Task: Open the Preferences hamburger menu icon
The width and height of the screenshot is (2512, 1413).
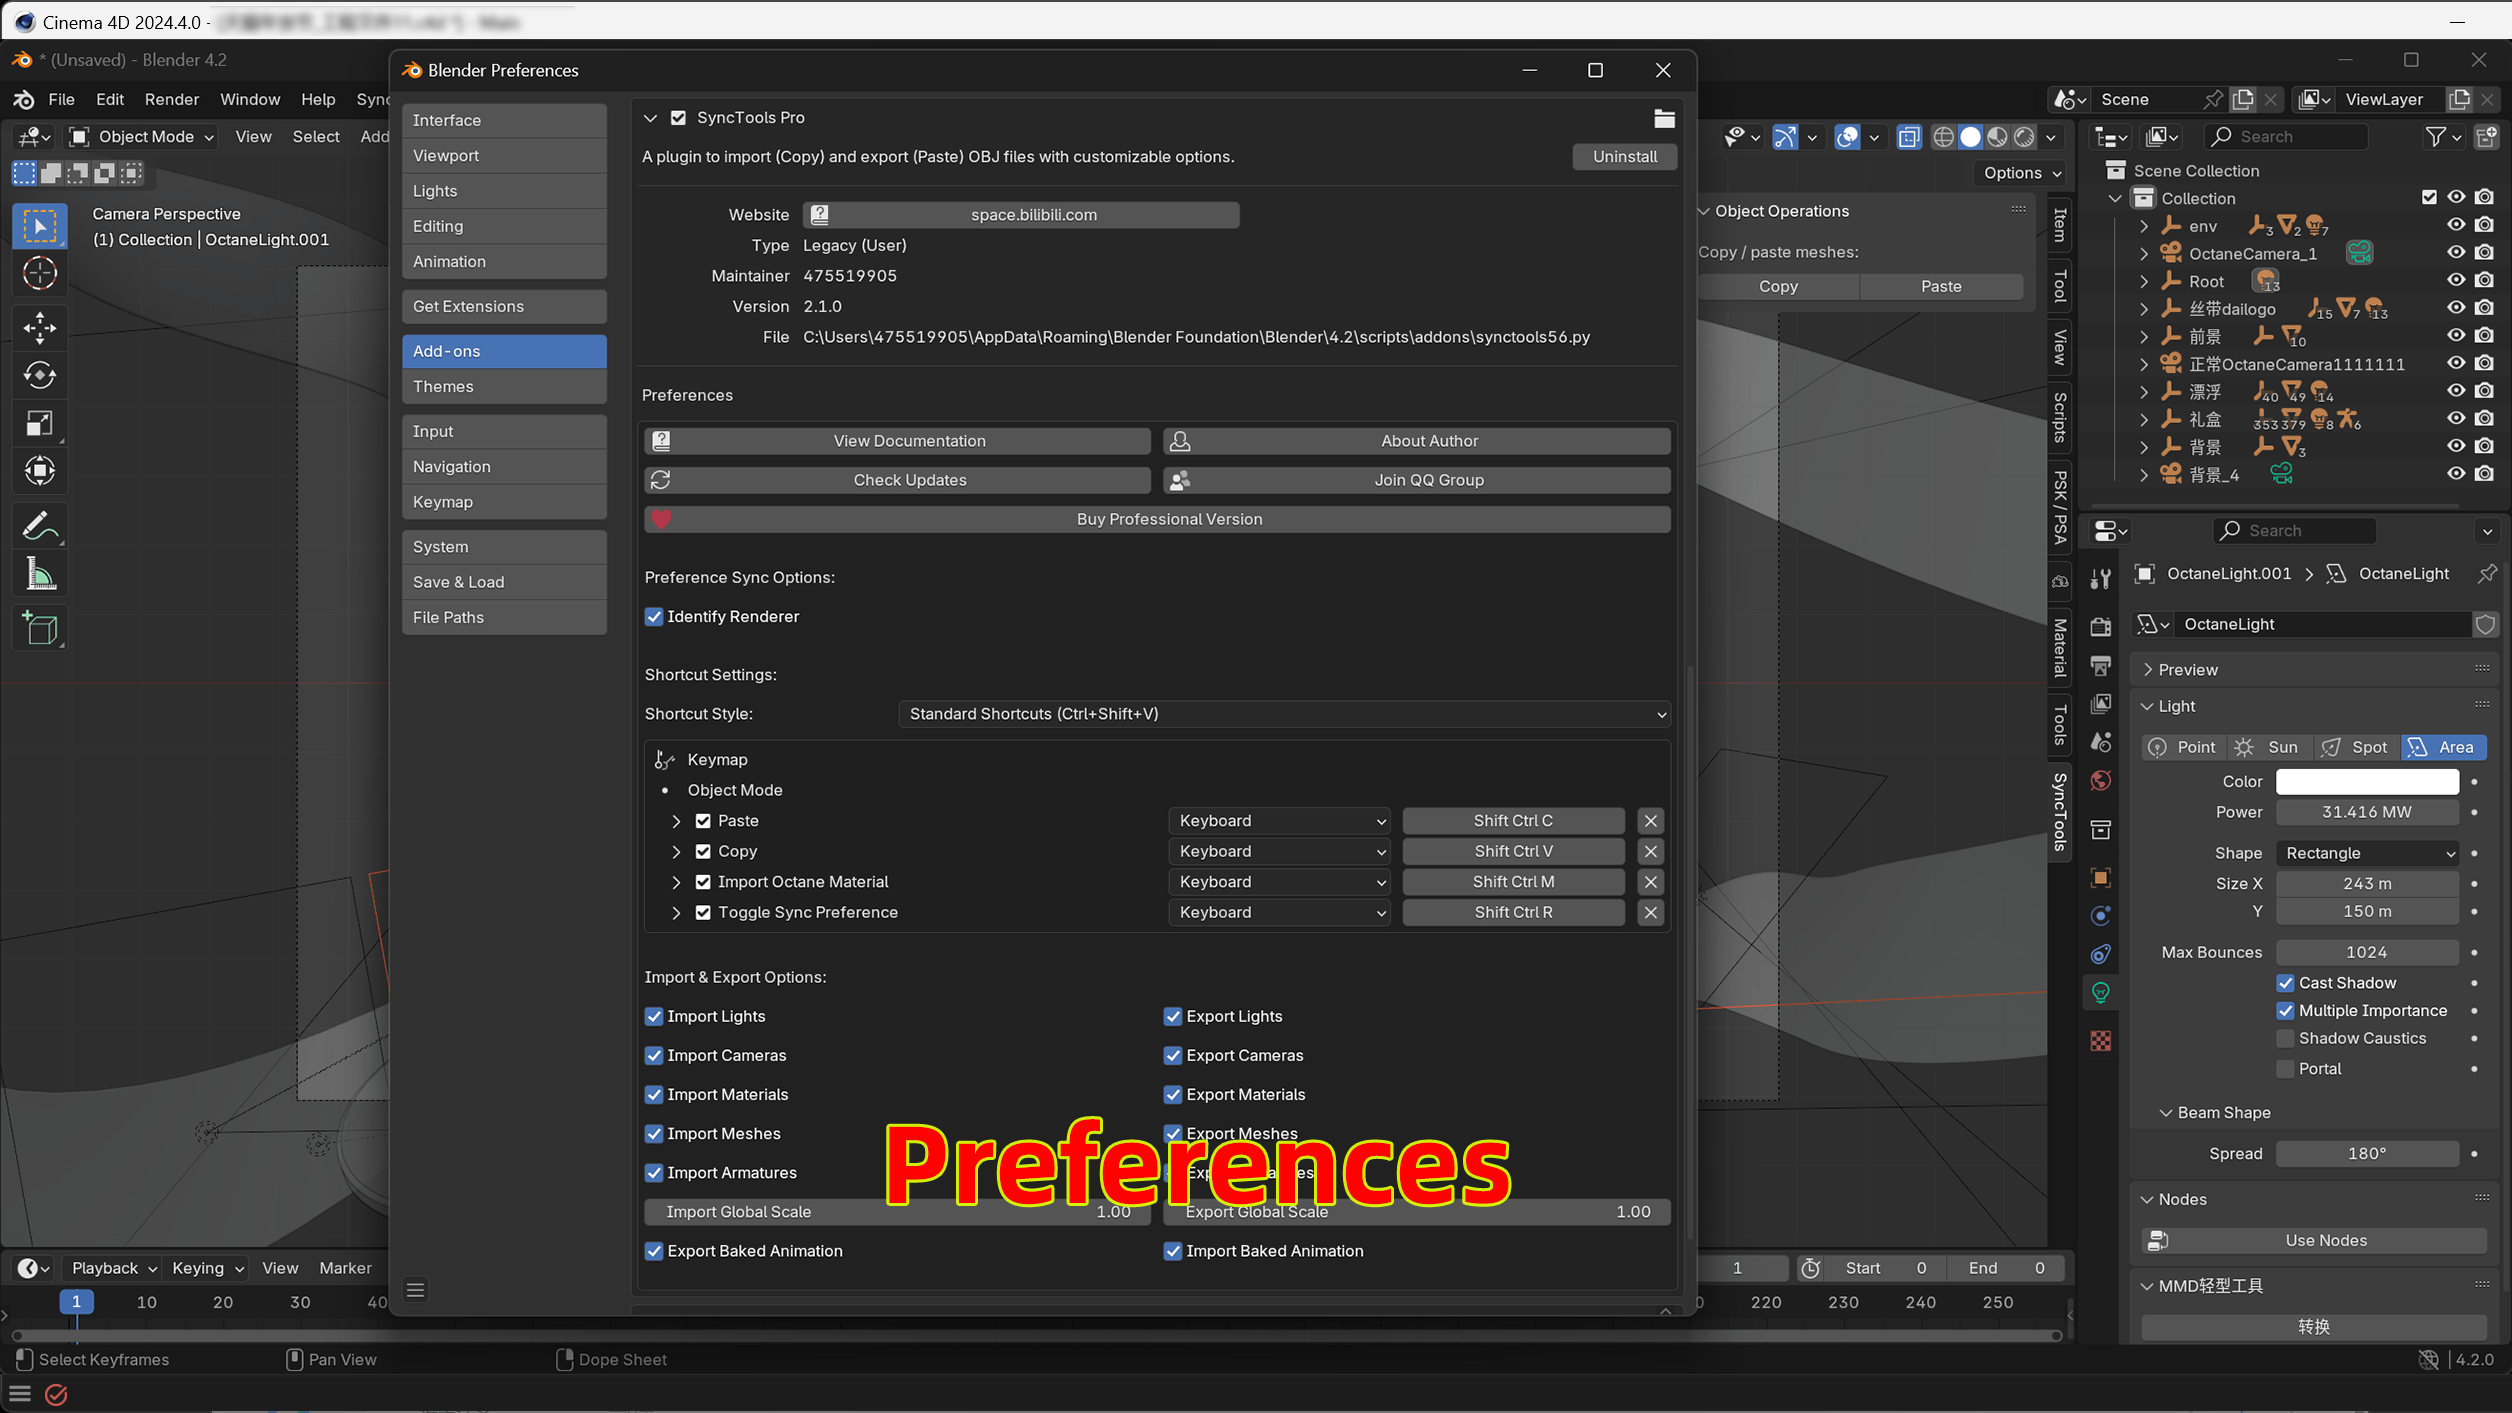Action: pos(415,1290)
